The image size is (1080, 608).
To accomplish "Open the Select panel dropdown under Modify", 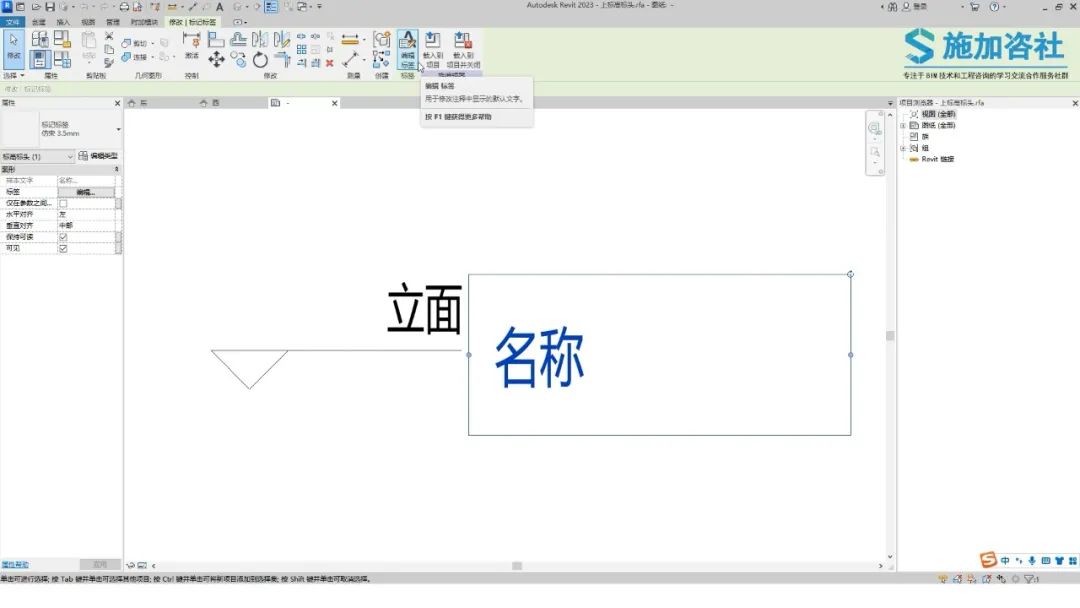I will click(x=14, y=76).
